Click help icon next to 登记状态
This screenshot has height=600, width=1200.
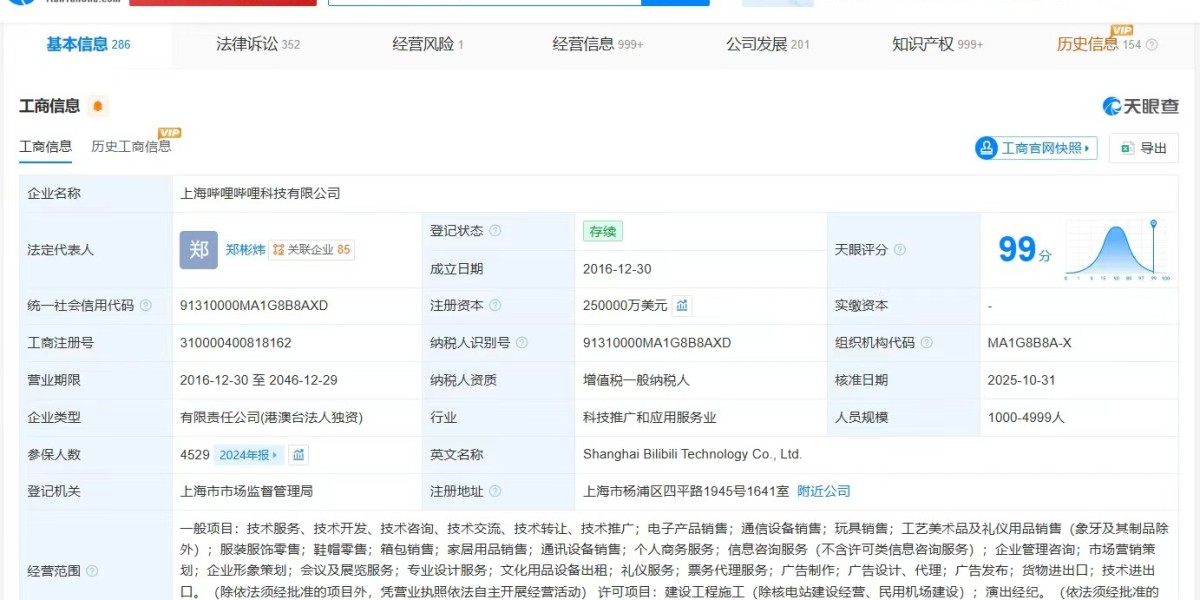pos(495,231)
